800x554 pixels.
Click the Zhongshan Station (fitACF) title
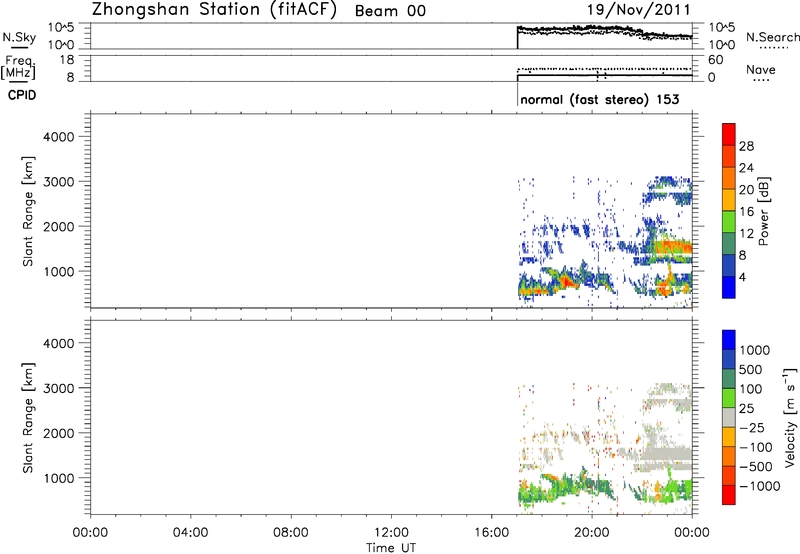tap(214, 10)
